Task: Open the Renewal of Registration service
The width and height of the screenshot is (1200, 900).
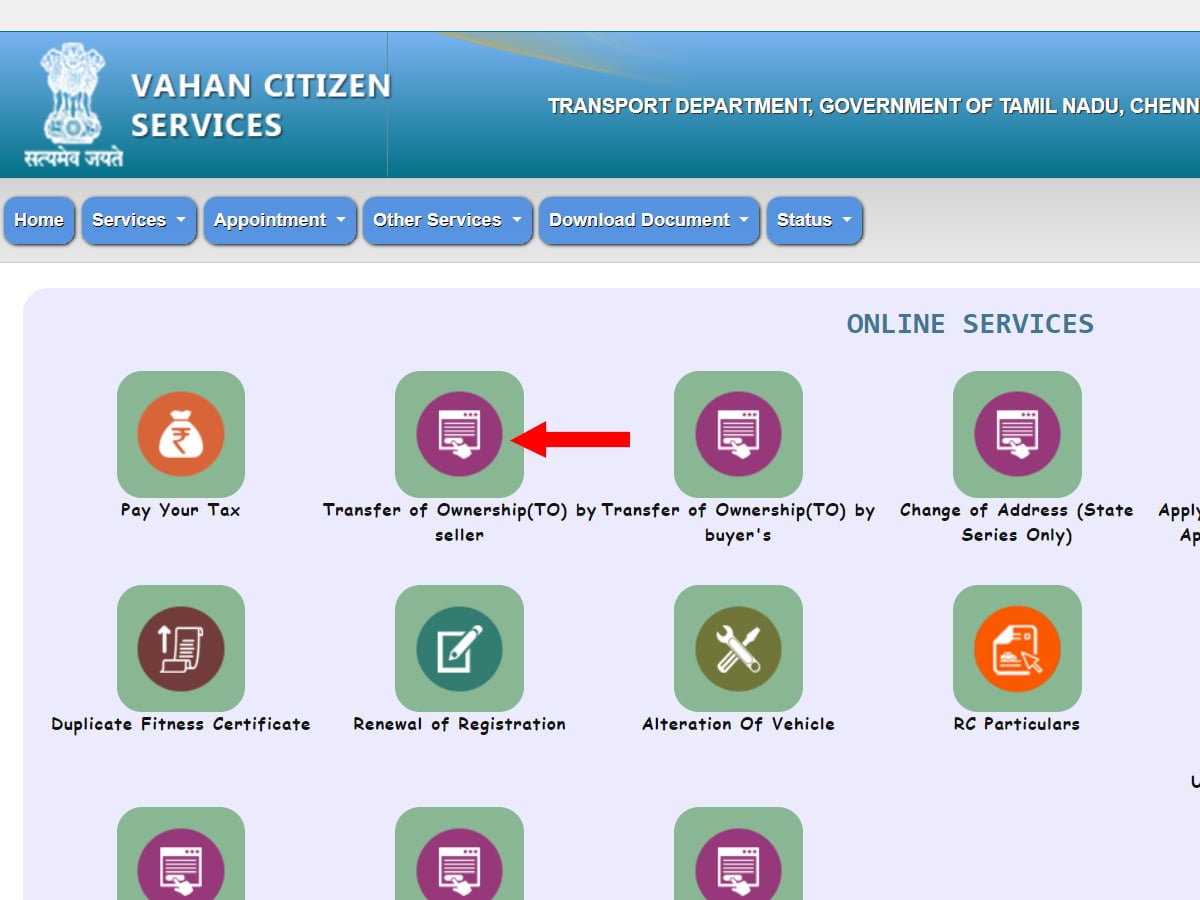Action: tap(460, 648)
